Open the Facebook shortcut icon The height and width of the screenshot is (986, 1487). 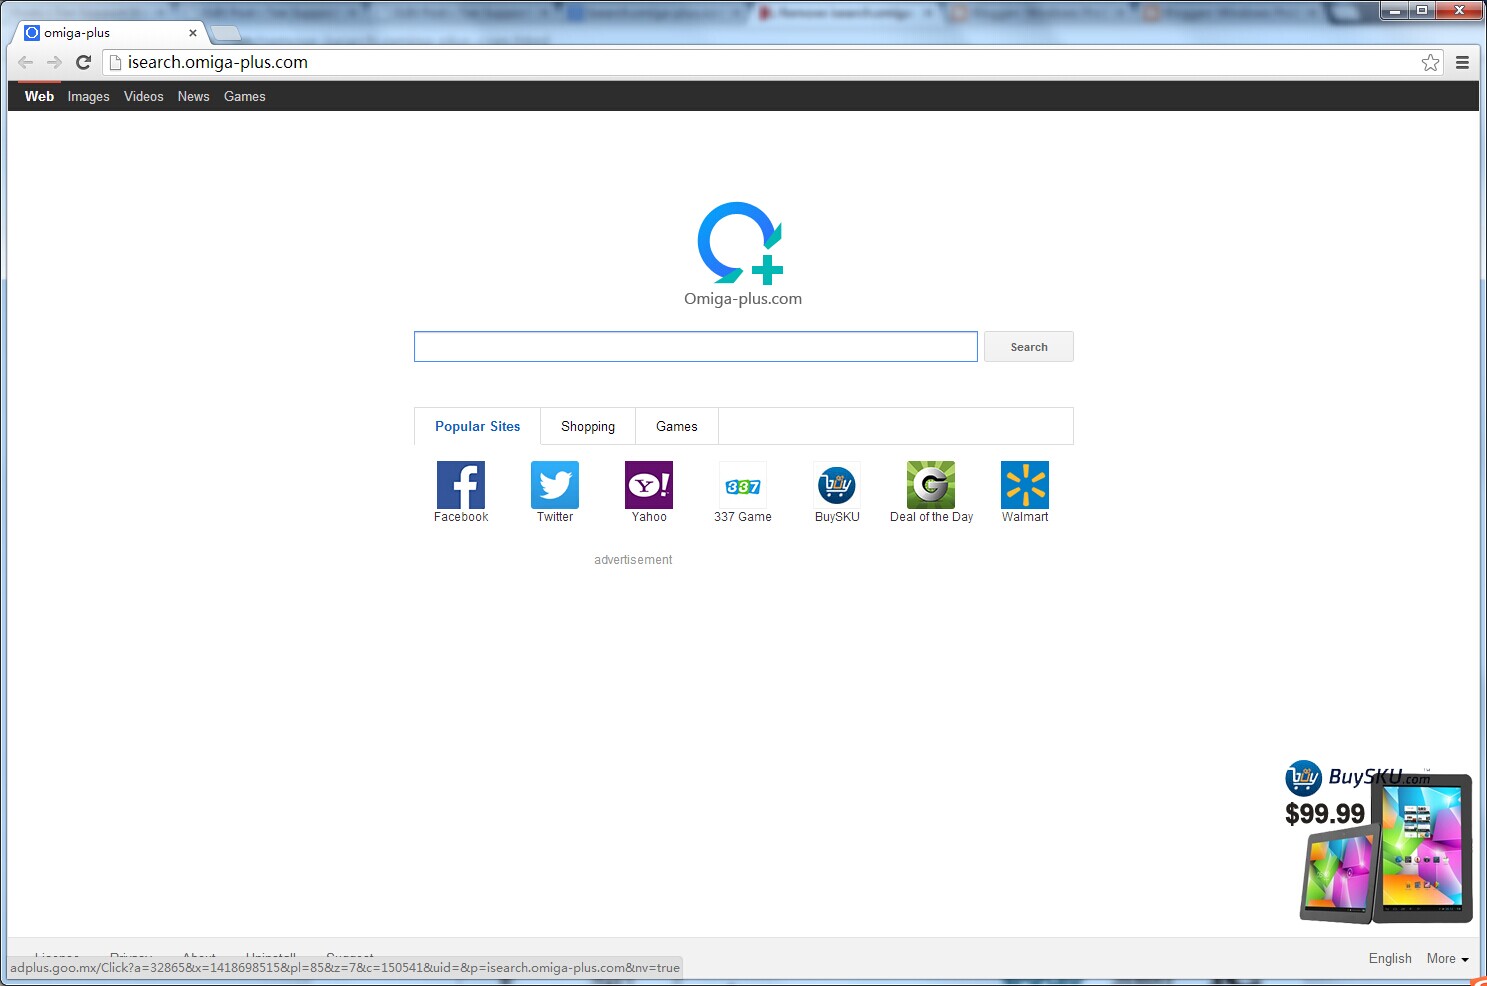point(461,485)
